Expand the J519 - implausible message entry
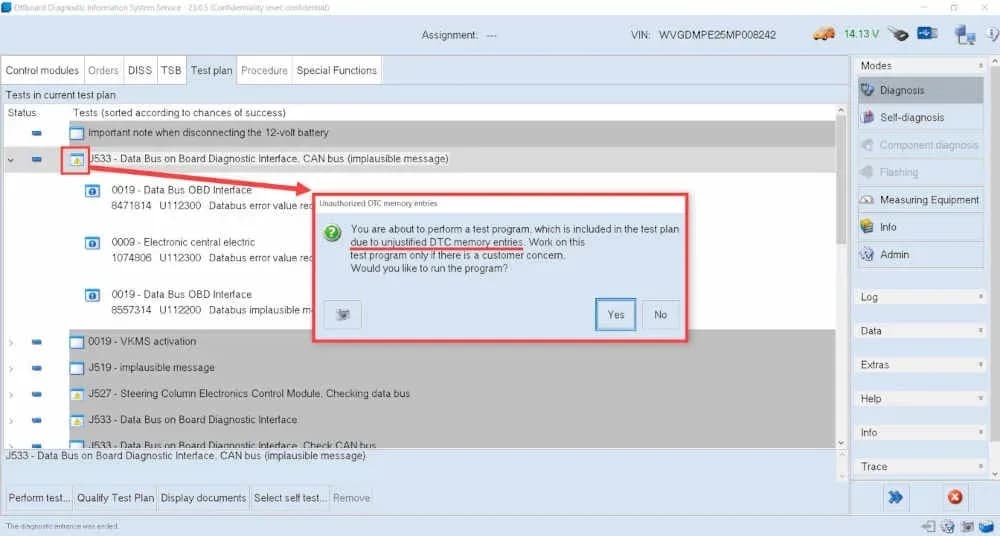The width and height of the screenshot is (1000, 536). [10, 369]
